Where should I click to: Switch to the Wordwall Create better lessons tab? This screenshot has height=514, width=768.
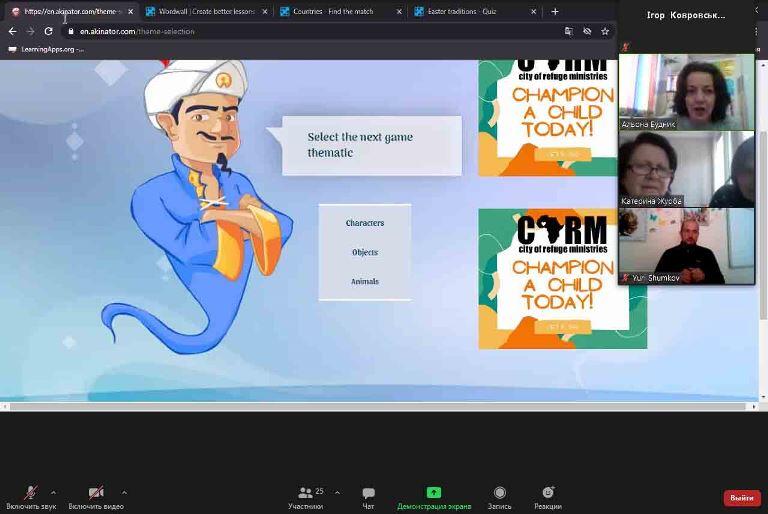click(206, 11)
